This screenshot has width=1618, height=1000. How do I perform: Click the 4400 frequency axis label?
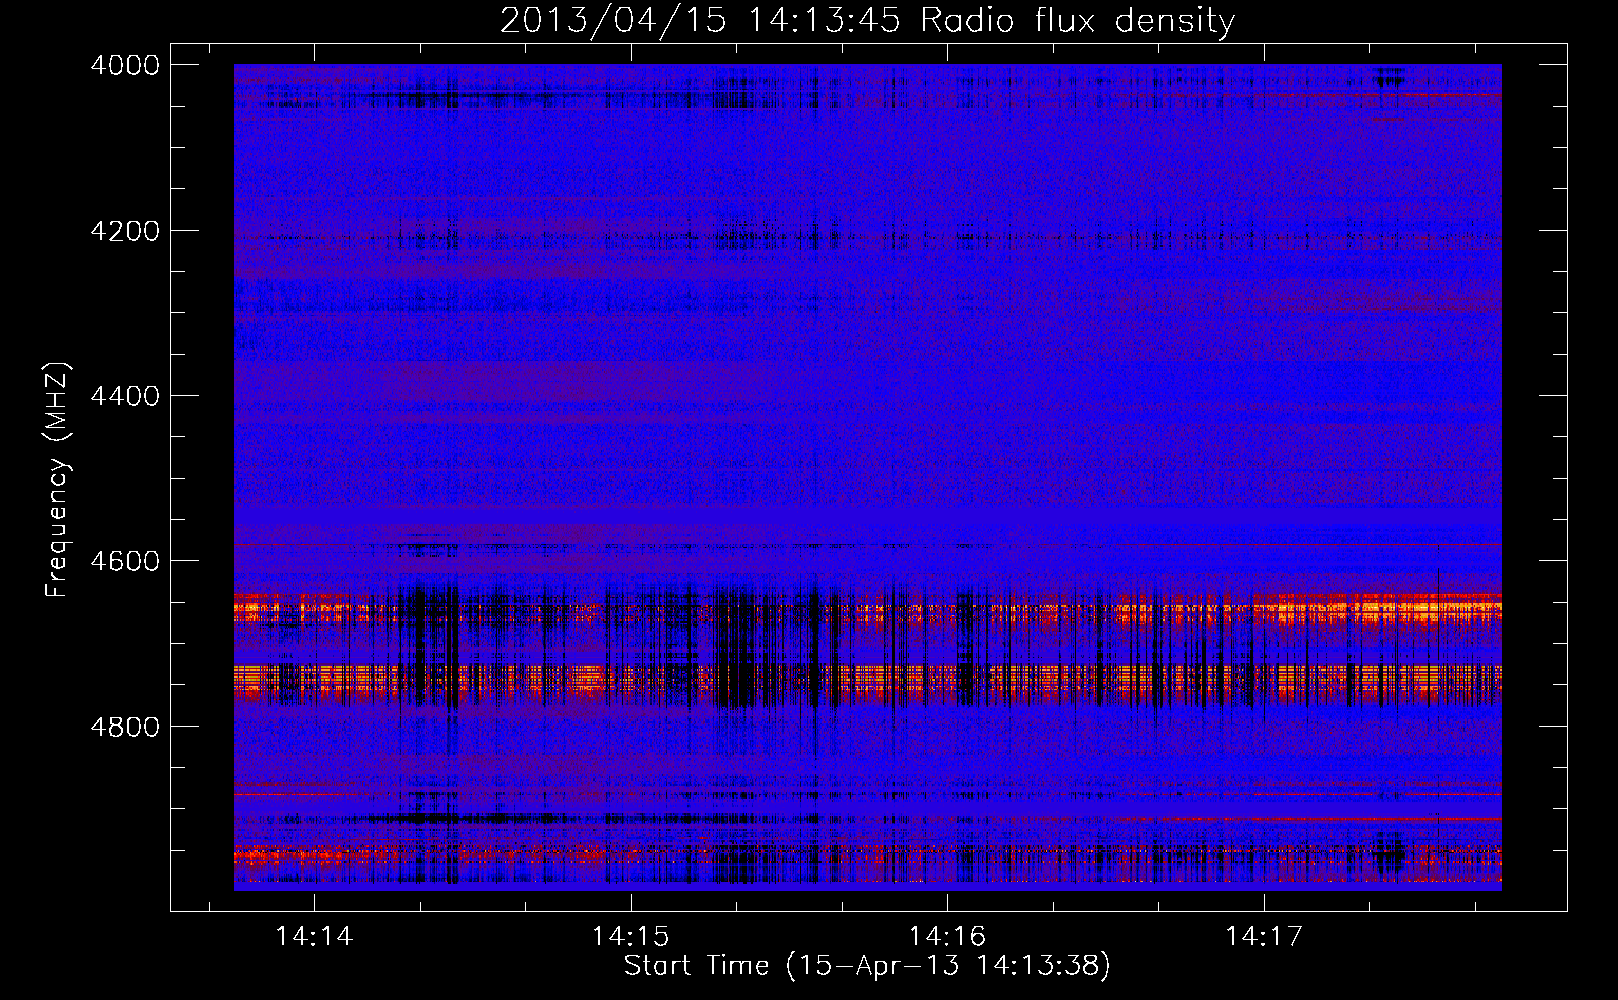coord(124,396)
